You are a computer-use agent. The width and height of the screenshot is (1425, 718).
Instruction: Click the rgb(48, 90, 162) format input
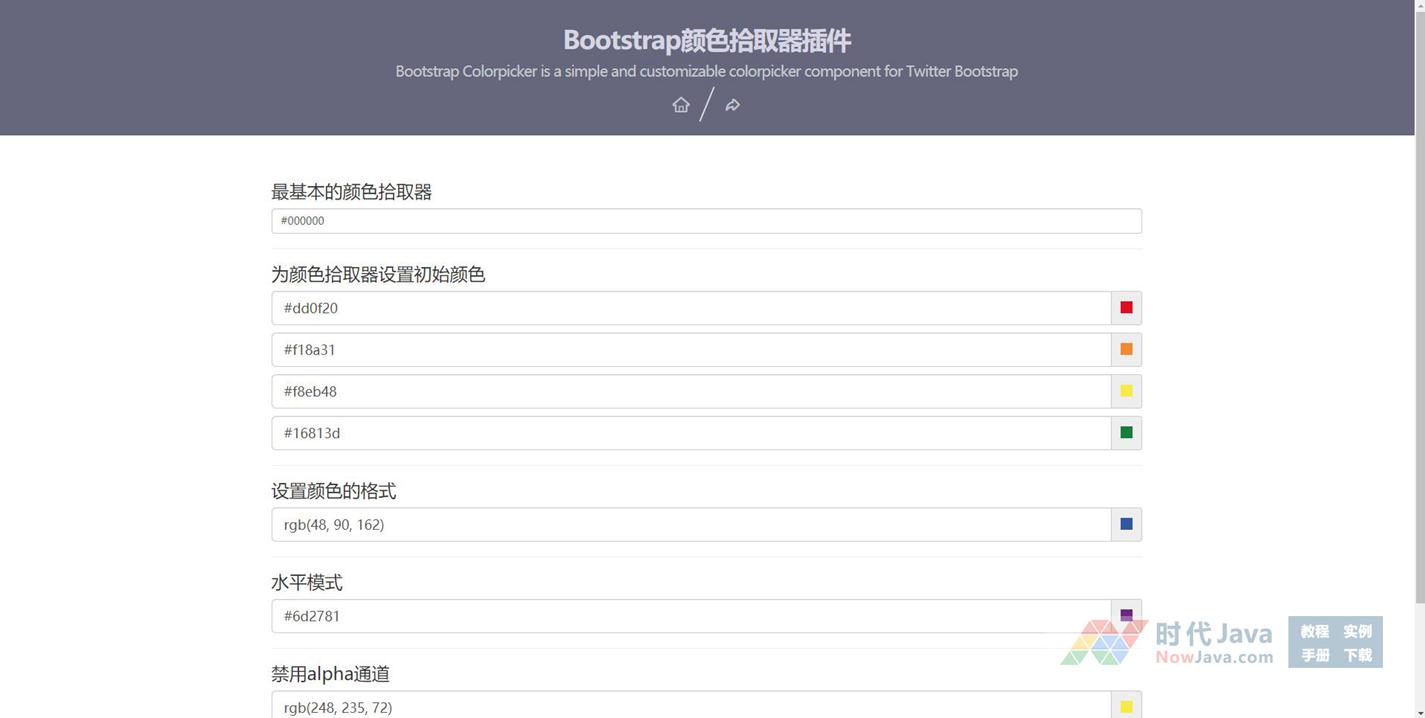690,524
